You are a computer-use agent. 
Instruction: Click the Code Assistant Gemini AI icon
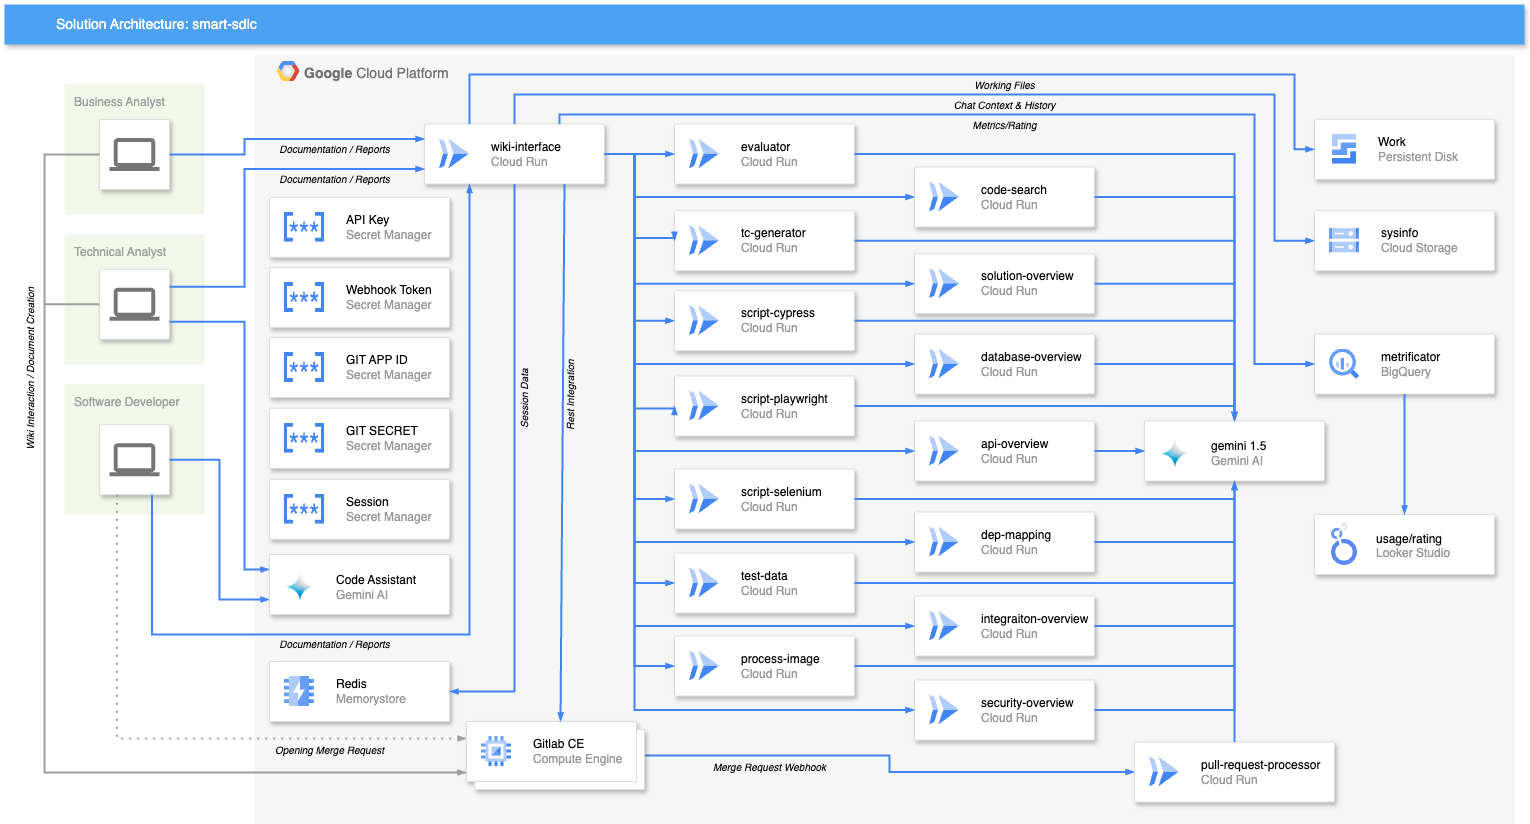click(x=299, y=588)
